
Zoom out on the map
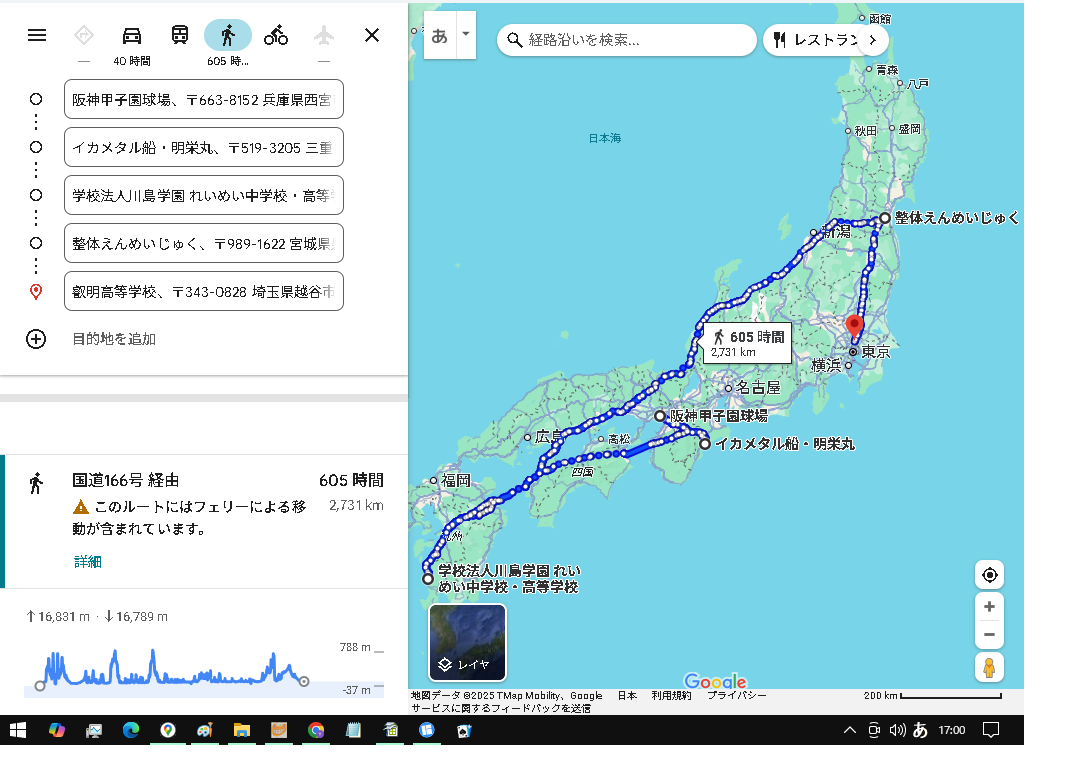click(989, 635)
